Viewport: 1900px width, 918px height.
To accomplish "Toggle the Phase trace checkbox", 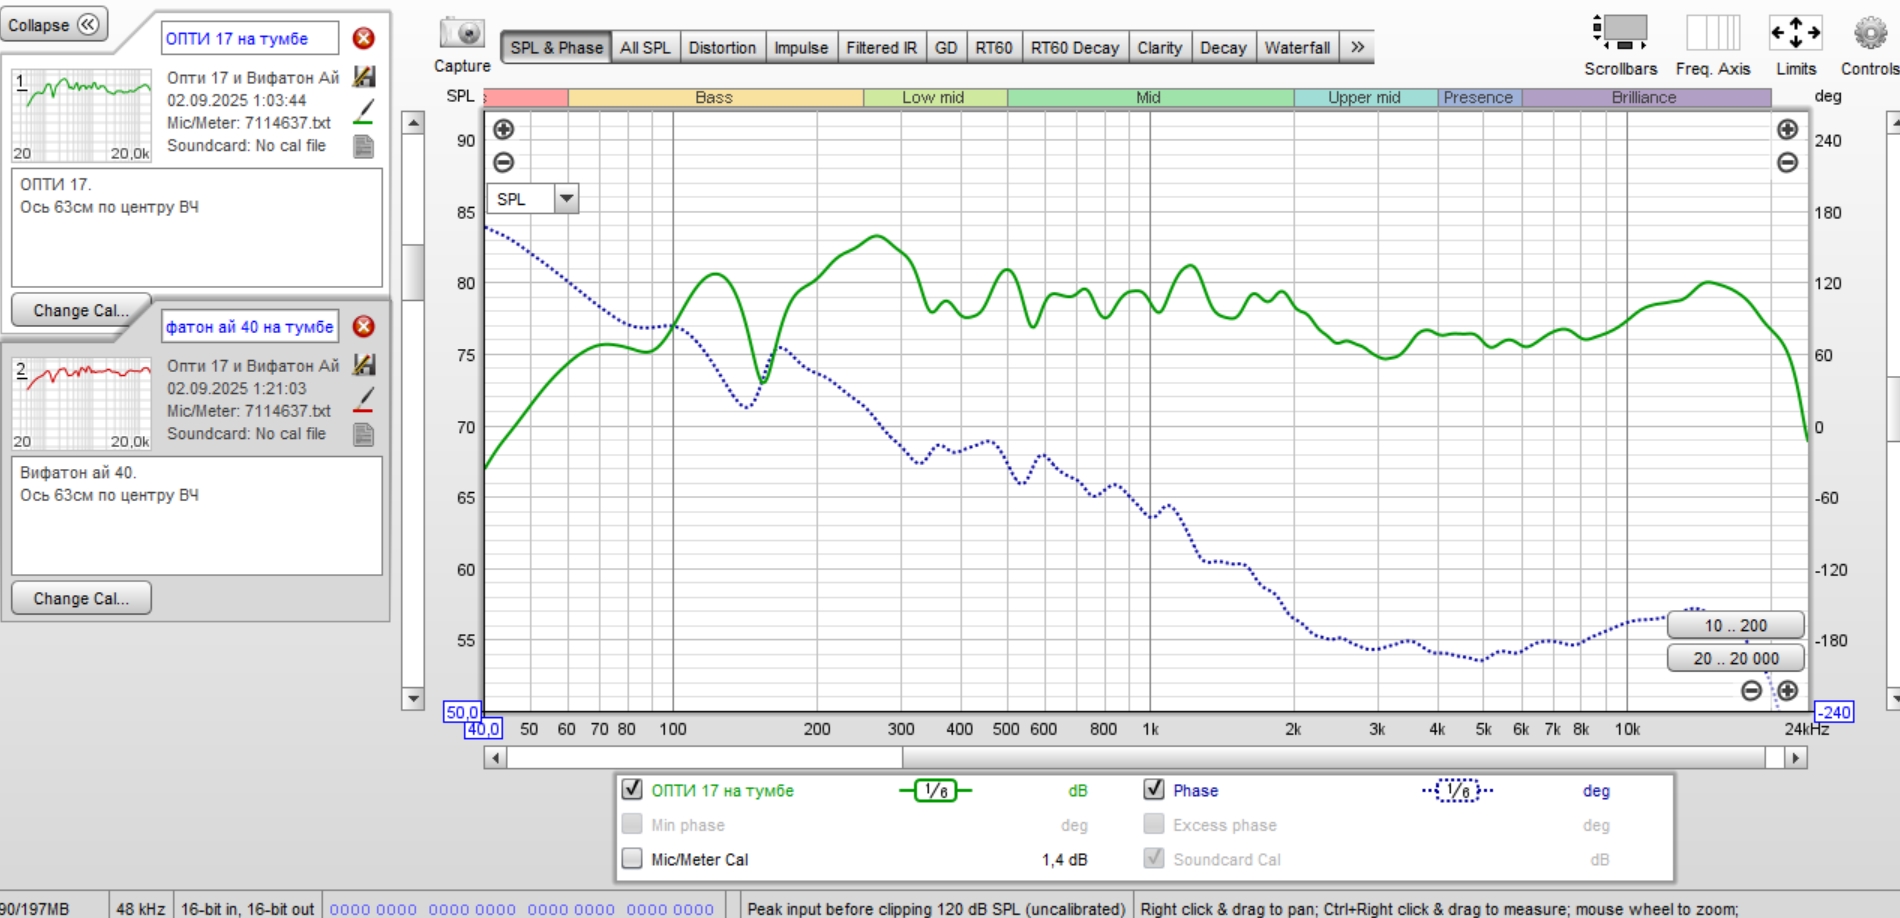I will pyautogui.click(x=1154, y=789).
